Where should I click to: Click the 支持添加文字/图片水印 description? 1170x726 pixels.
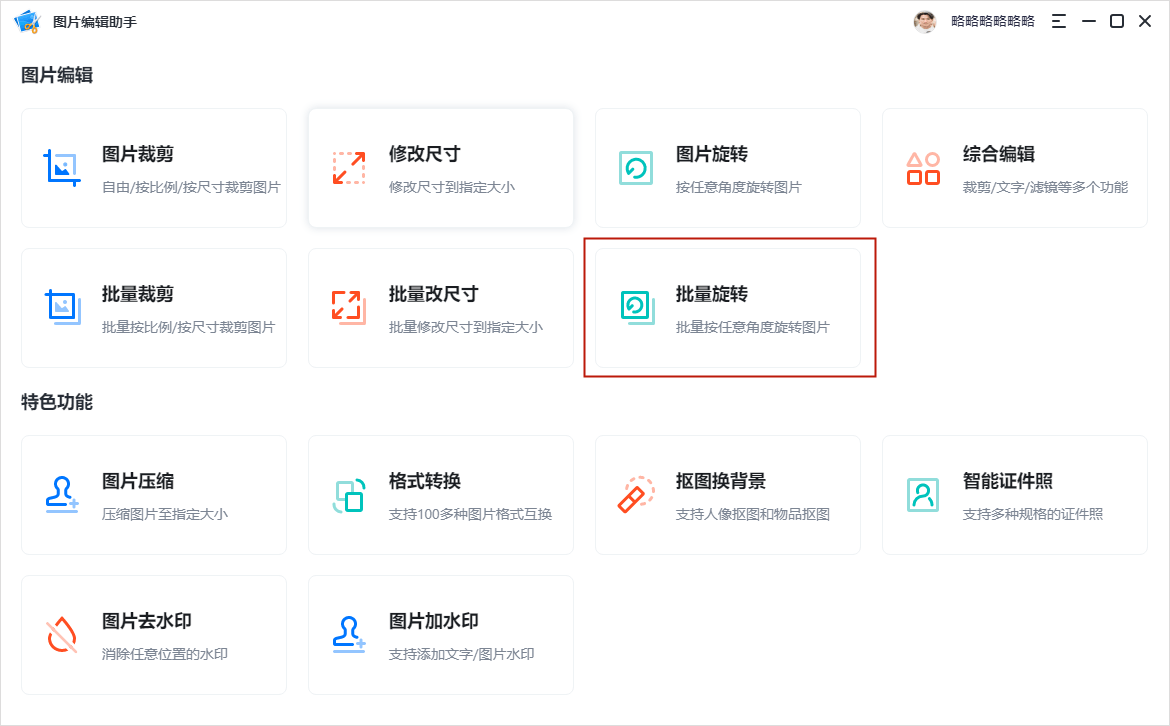tap(461, 654)
